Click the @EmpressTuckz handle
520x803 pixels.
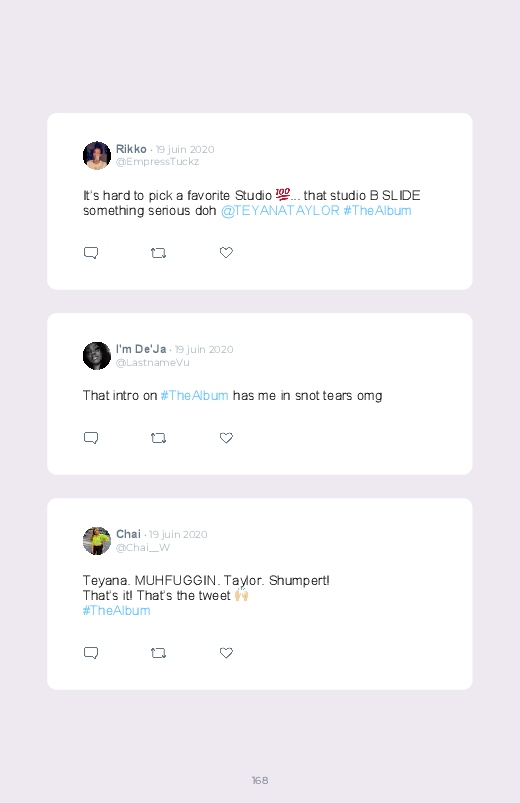pos(157,162)
